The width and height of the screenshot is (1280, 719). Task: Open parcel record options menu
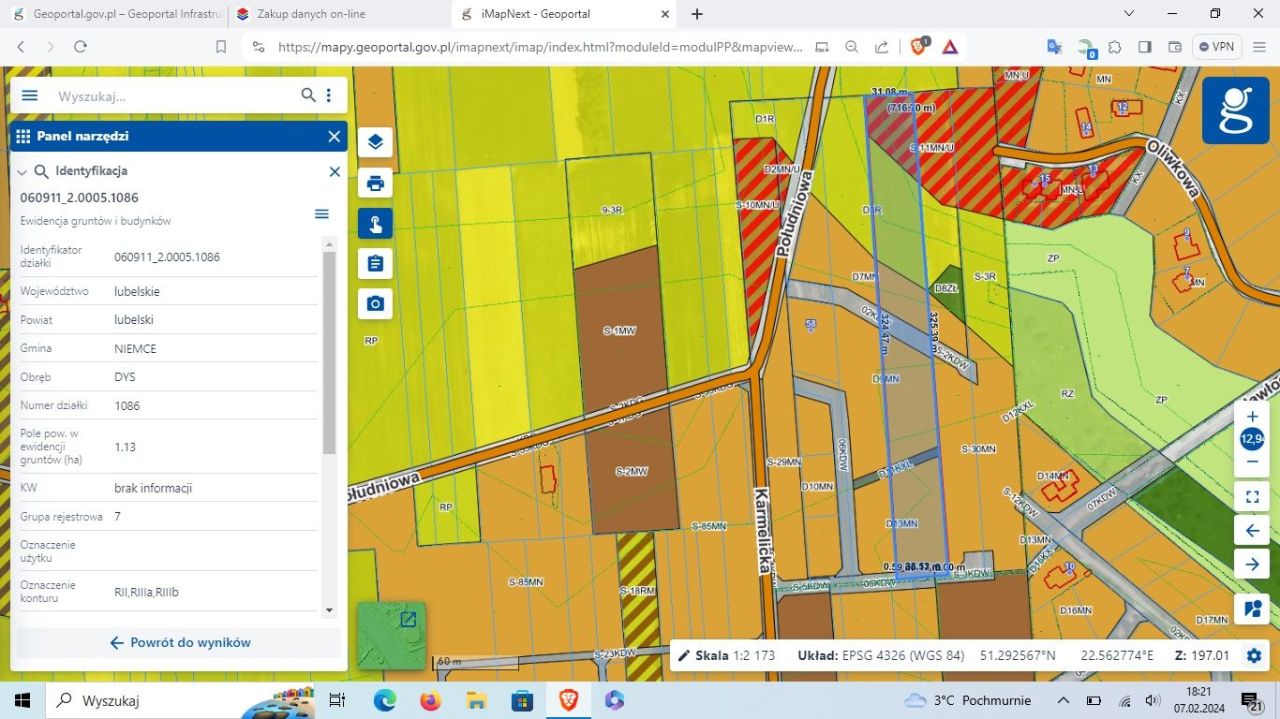click(x=321, y=214)
